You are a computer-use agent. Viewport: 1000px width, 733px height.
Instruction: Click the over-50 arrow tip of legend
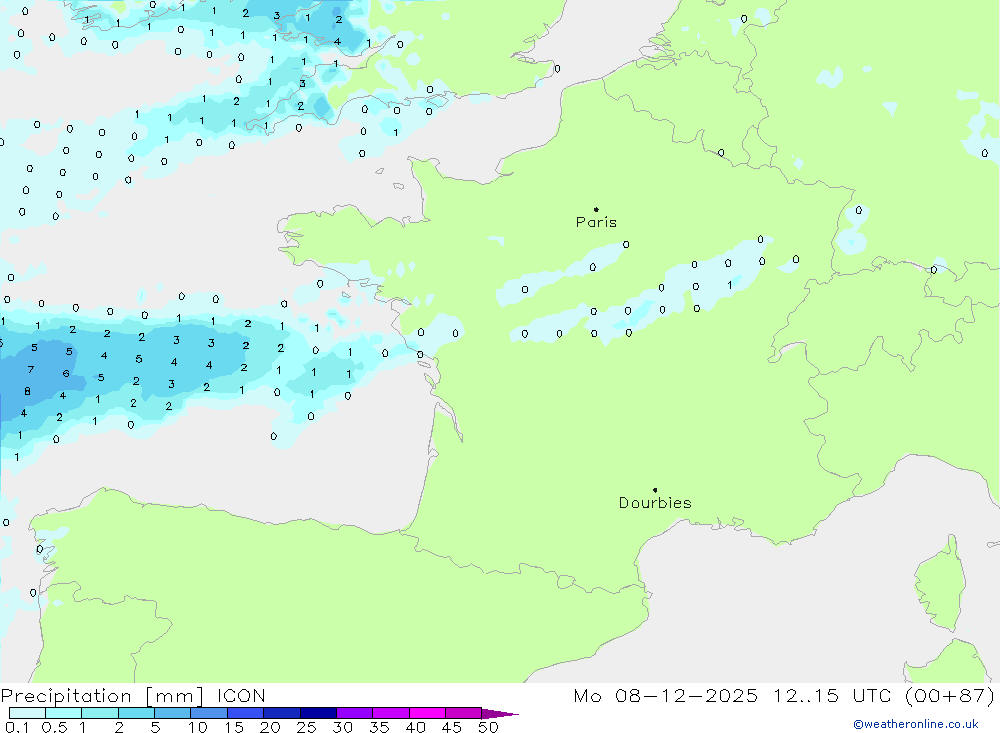click(500, 713)
